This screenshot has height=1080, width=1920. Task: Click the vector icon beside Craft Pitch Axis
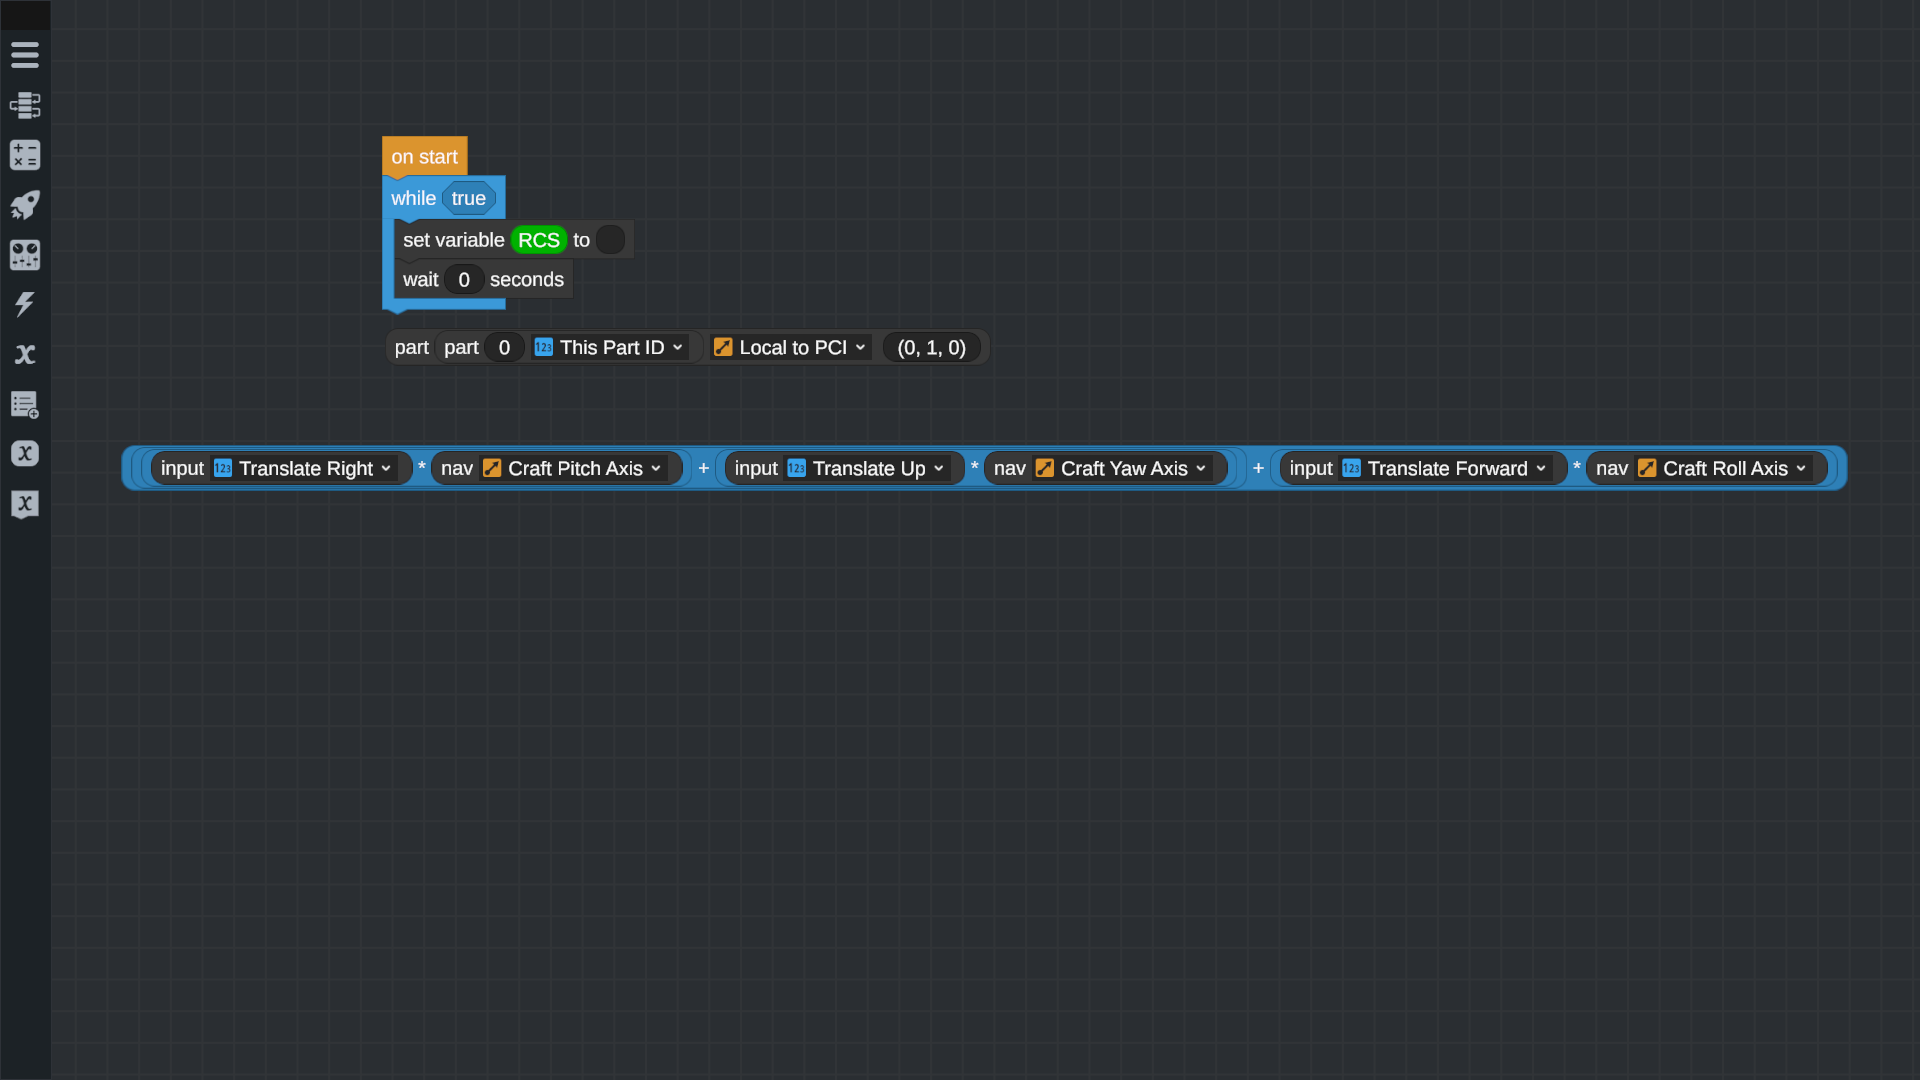click(492, 468)
